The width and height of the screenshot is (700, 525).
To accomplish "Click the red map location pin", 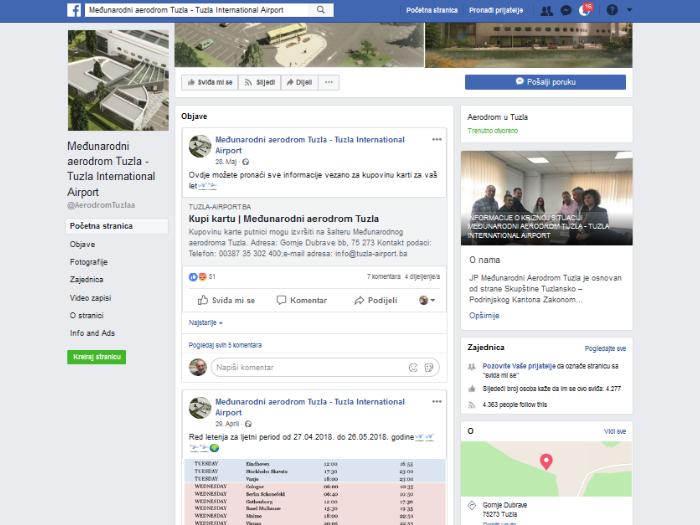I will click(546, 462).
